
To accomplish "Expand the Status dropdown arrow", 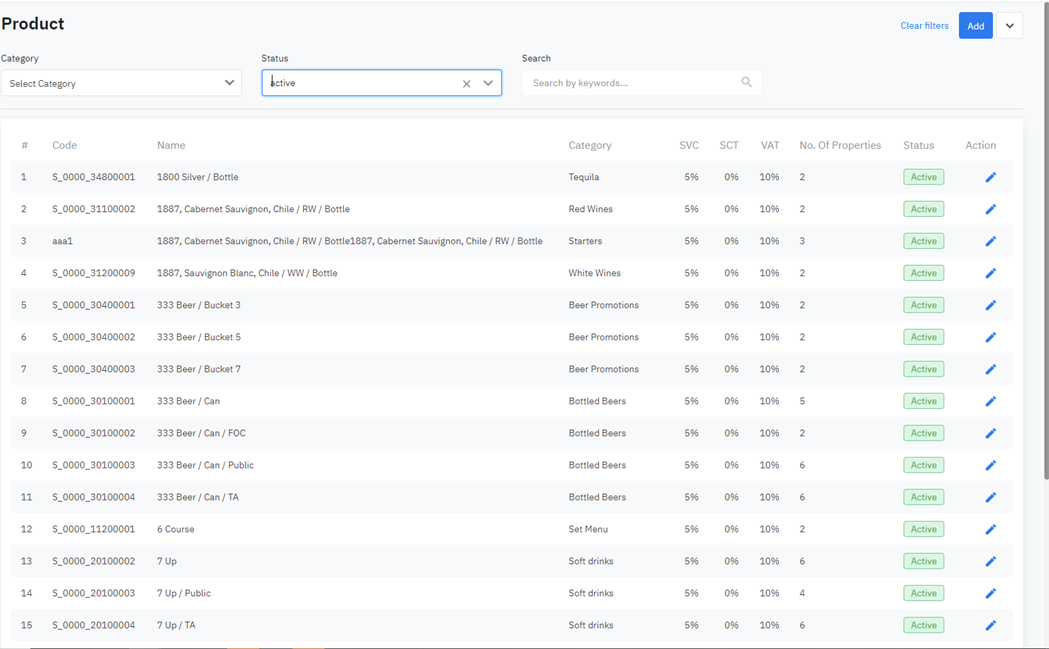I will pos(488,83).
